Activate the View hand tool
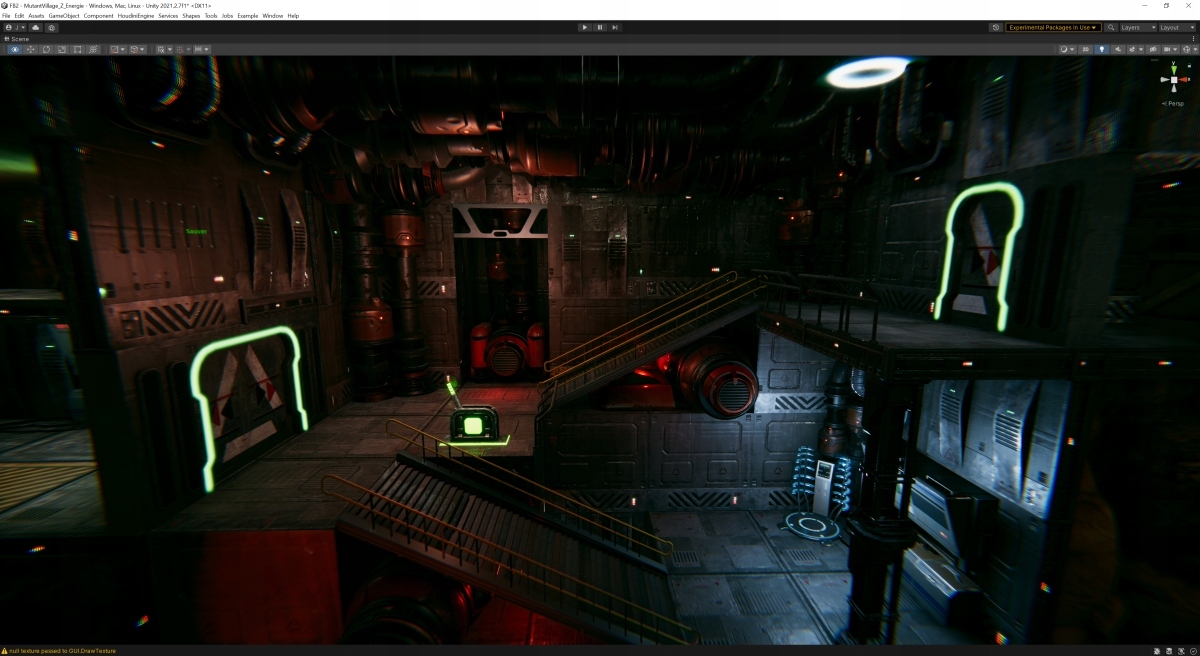Image resolution: width=1200 pixels, height=656 pixels. tap(14, 49)
